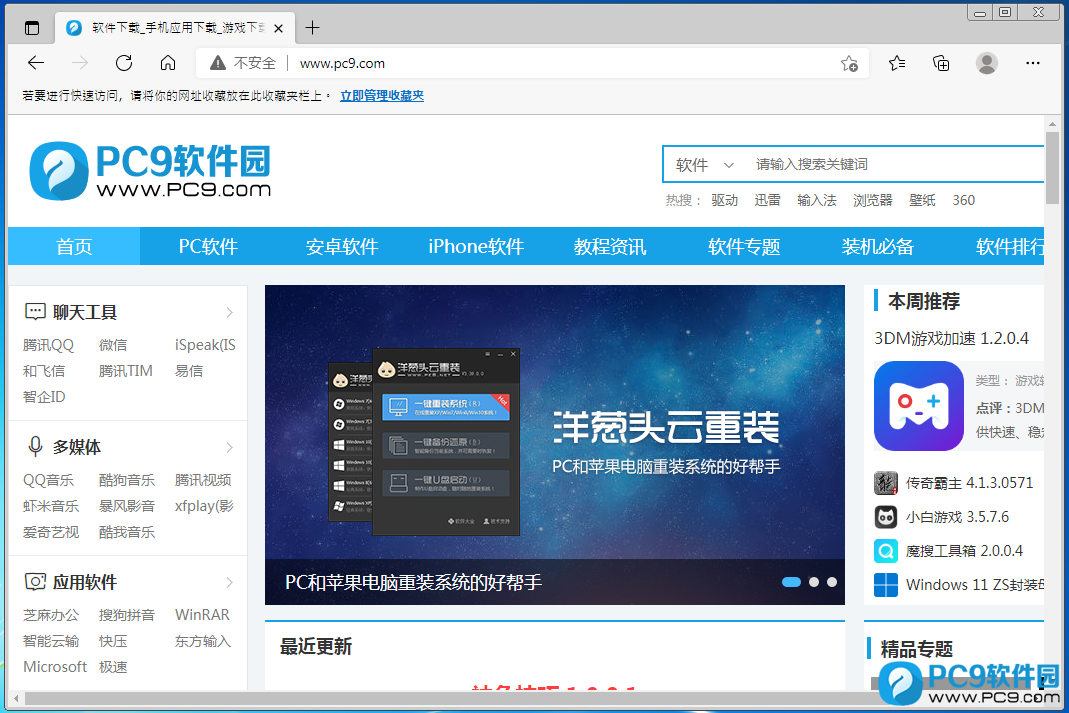Click the horizontal page scrollbar

[450, 698]
